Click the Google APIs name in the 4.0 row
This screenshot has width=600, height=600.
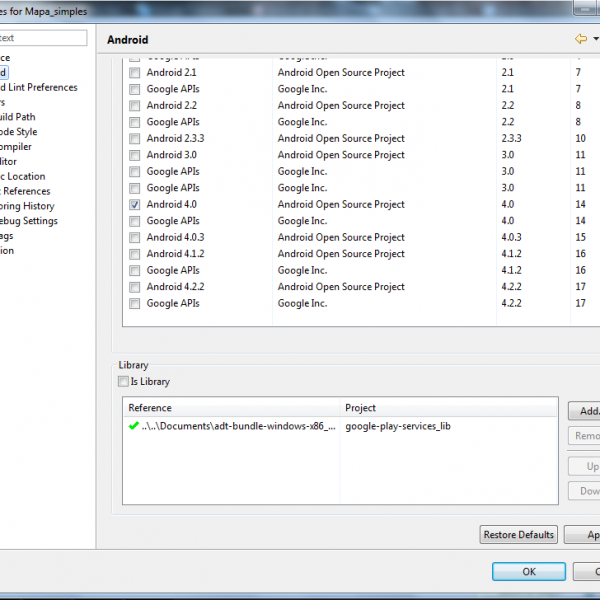pos(173,221)
